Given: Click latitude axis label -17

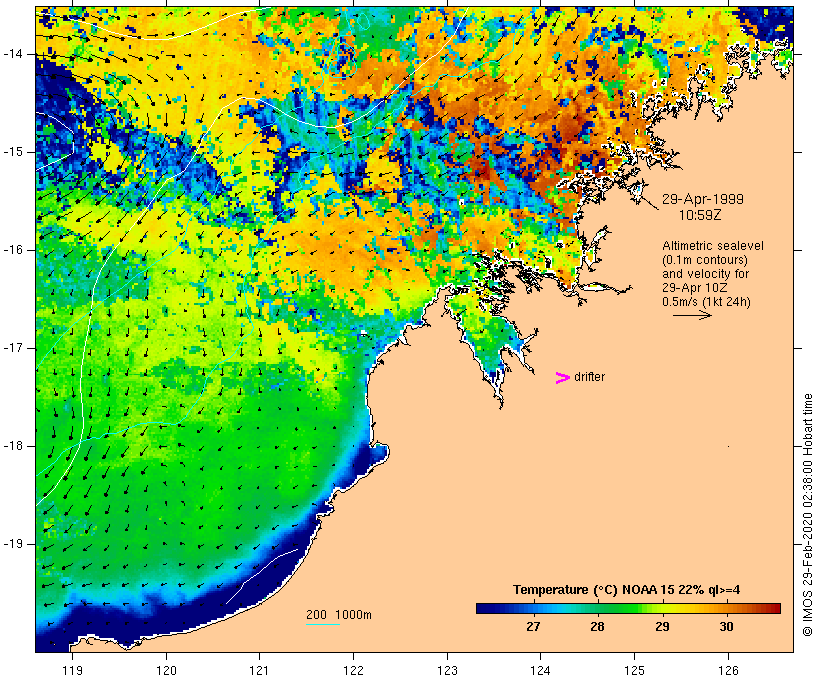Looking at the screenshot, I should pos(13,348).
